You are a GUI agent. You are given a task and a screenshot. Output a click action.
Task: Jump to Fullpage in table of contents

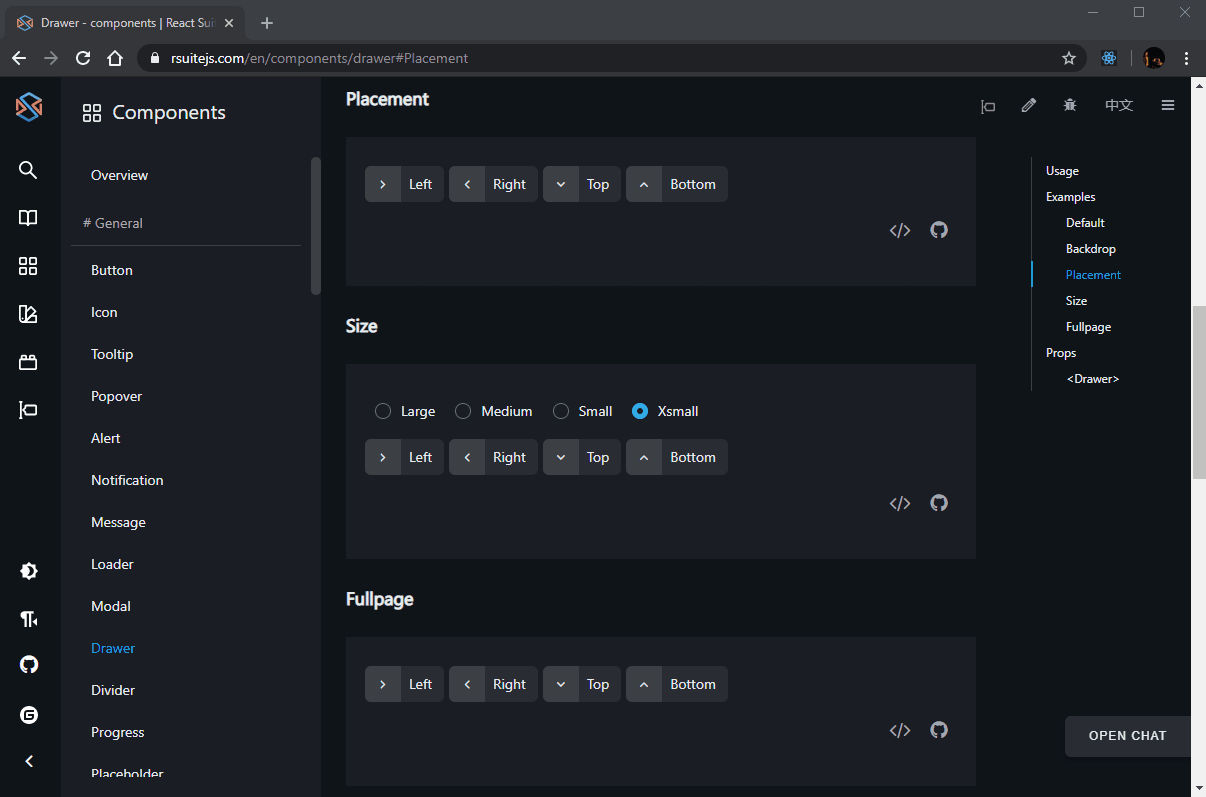click(x=1088, y=327)
